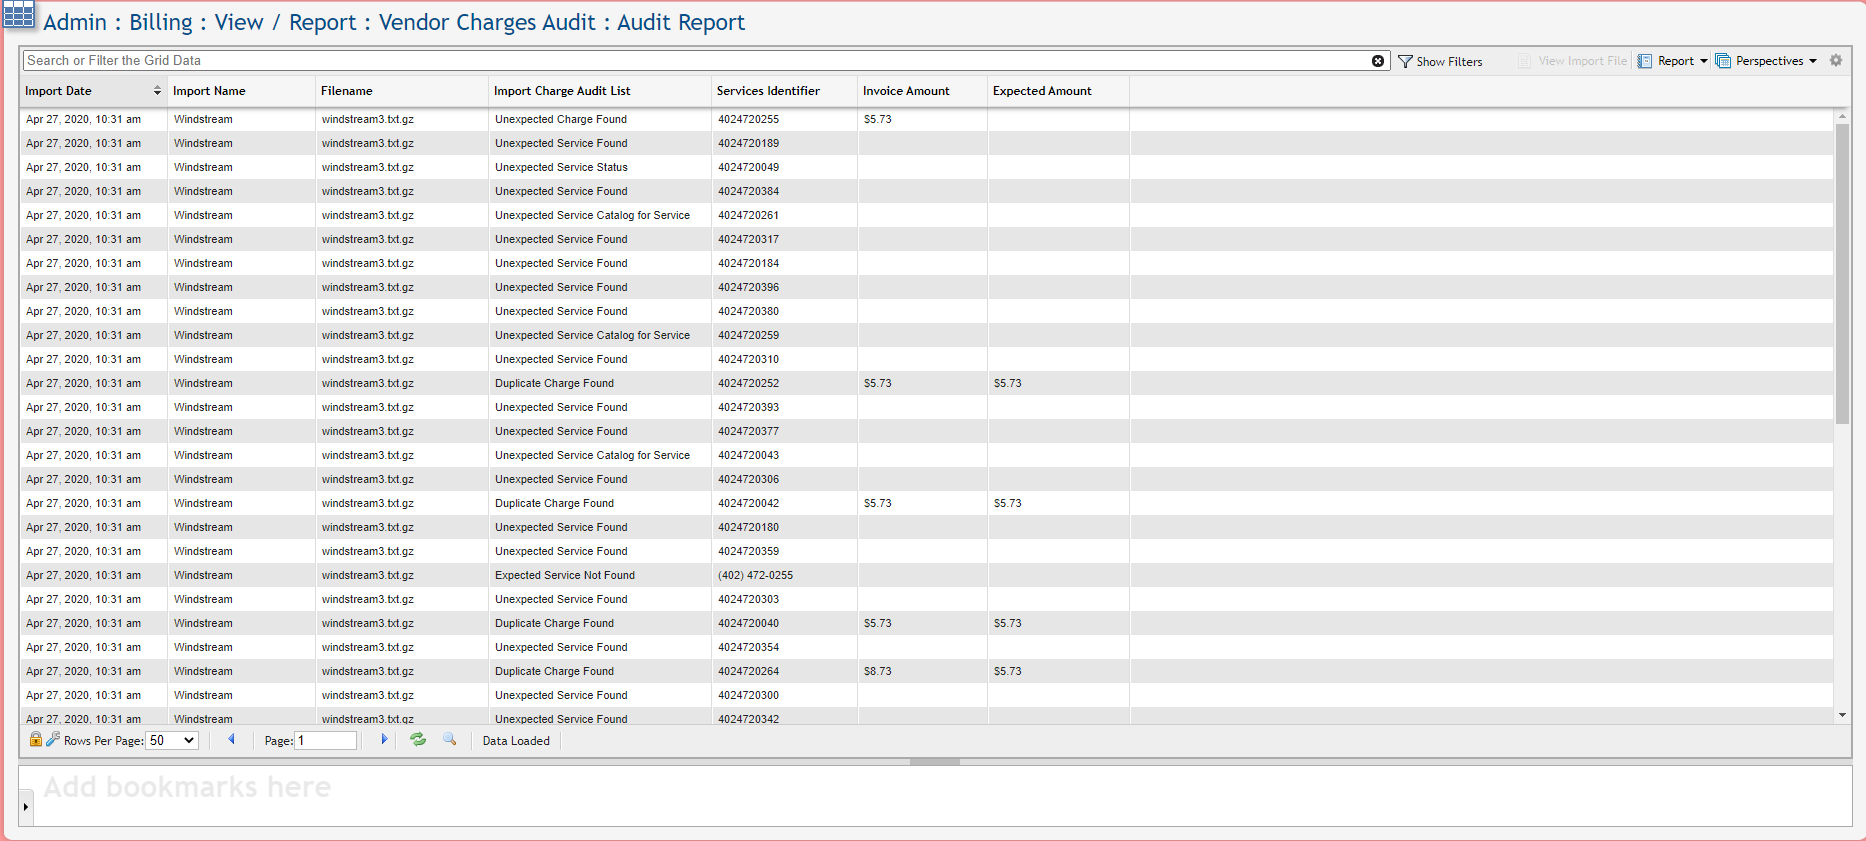Screen dimensions: 1866x841
Task: Open grid settings via gear icon
Action: (1836, 60)
